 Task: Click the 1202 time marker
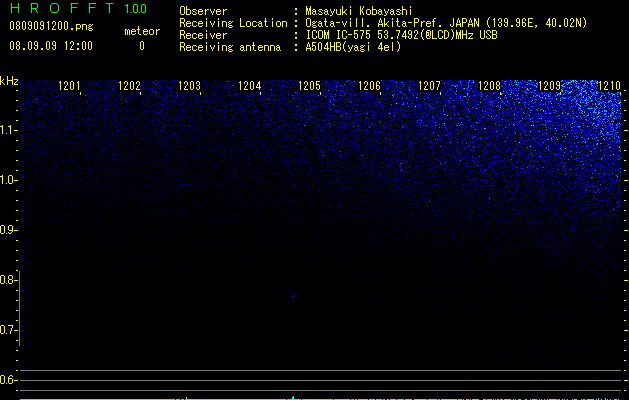point(129,85)
